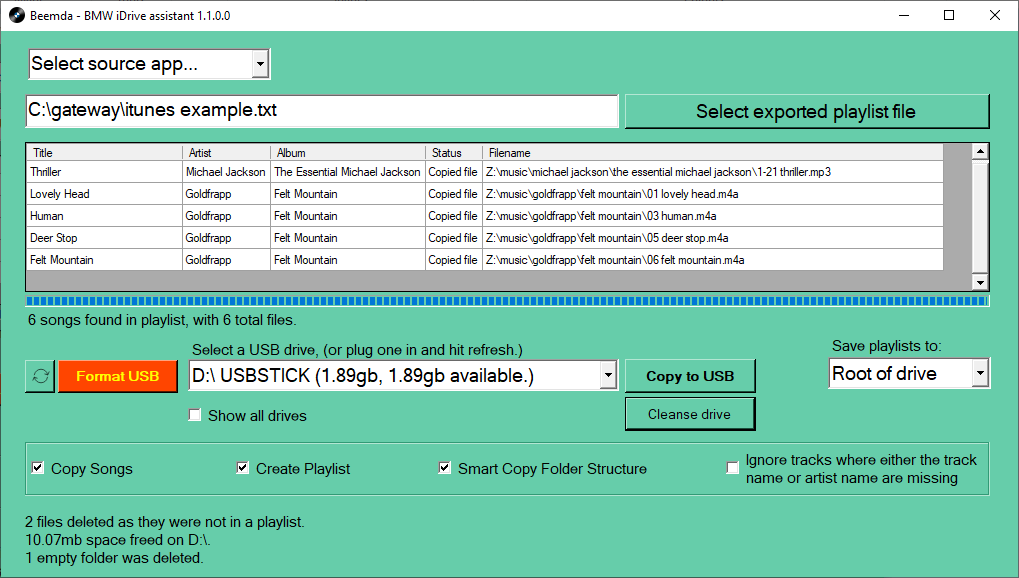Select the Human title cell

(x=105, y=217)
